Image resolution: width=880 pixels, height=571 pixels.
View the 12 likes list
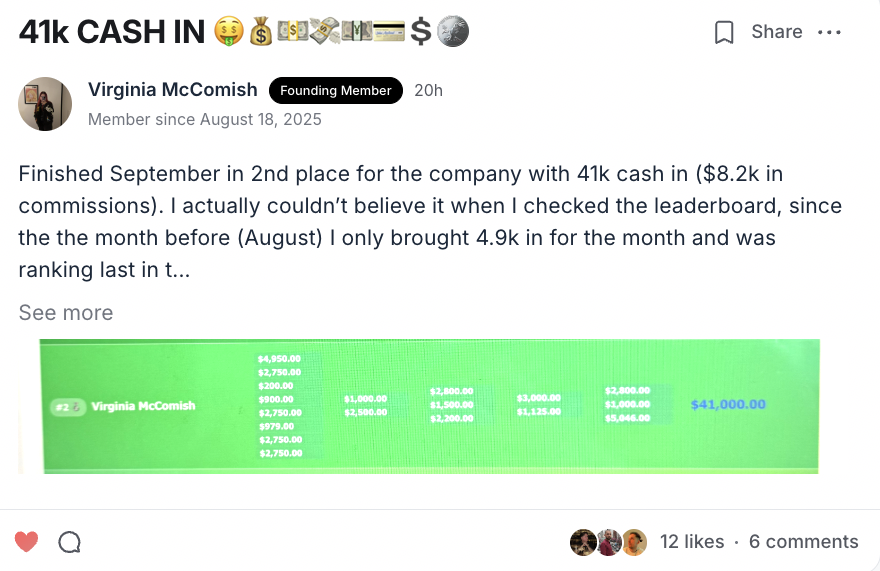coord(692,541)
